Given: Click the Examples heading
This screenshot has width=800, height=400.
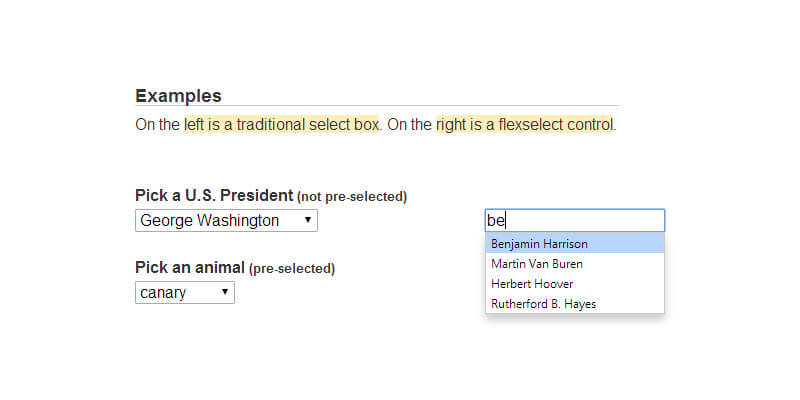Looking at the screenshot, I should (x=178, y=96).
